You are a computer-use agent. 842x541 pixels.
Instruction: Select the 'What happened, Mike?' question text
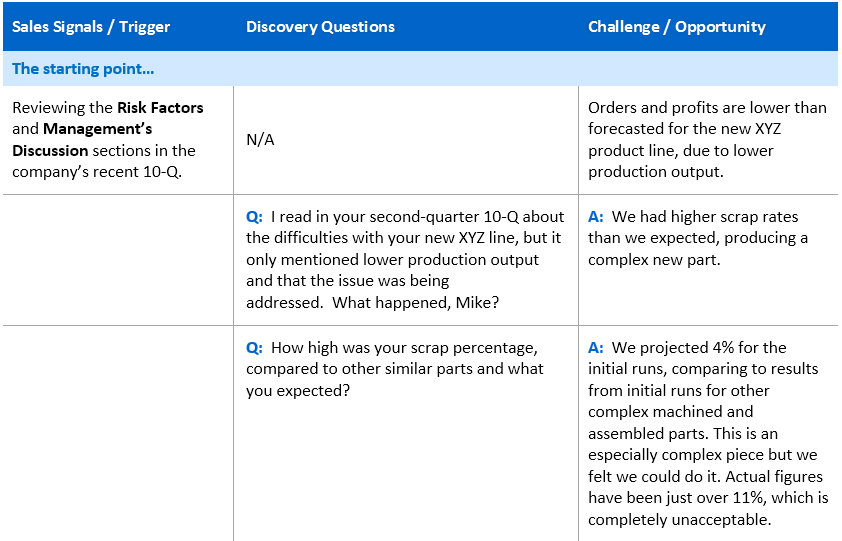(416, 302)
